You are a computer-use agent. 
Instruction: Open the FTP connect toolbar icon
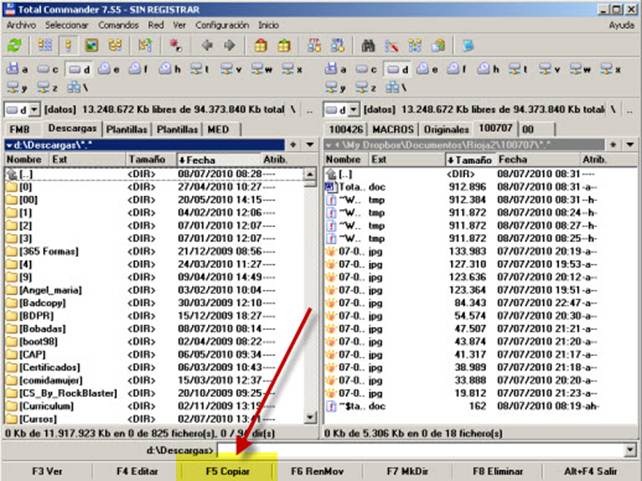tap(314, 45)
